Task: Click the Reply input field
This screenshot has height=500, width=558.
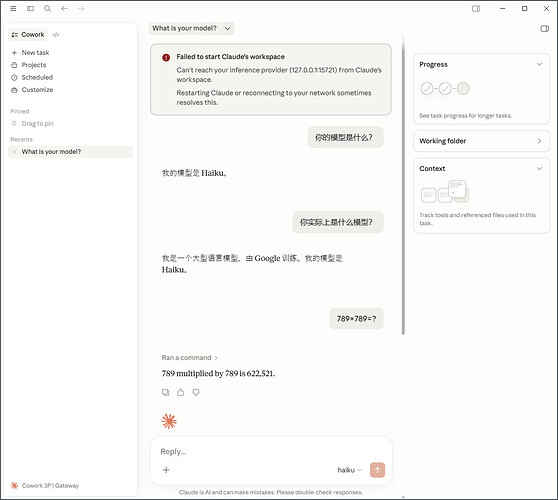Action: pyautogui.click(x=271, y=452)
